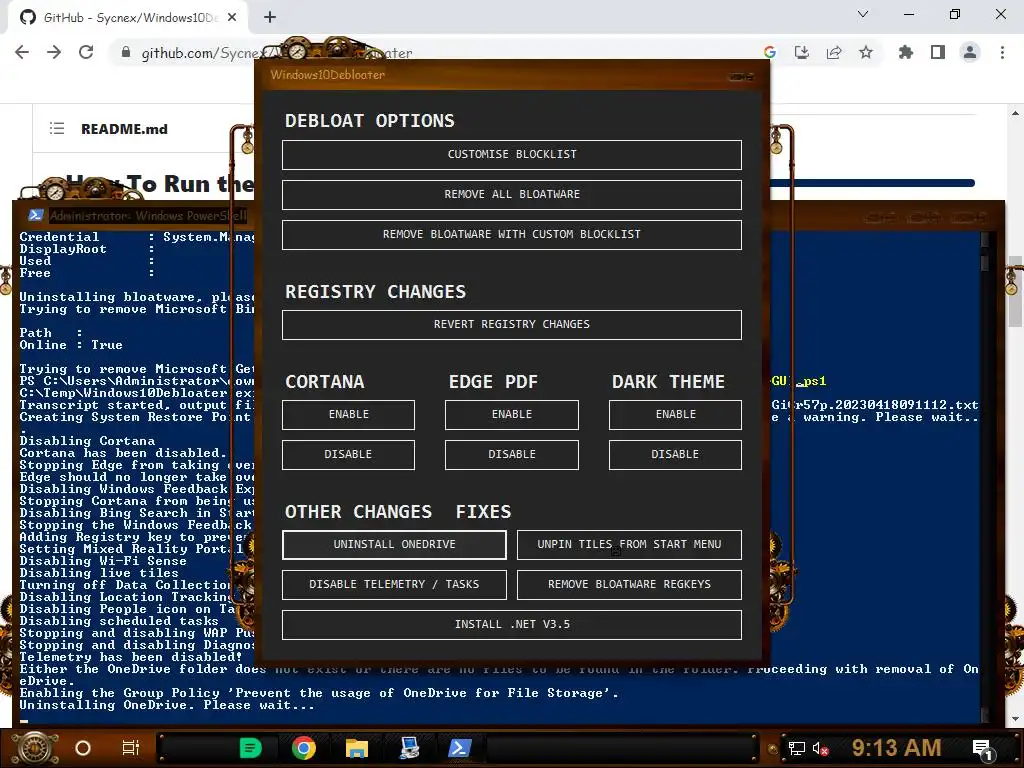The image size is (1024, 768).
Task: Click Install .NET V3.5 button
Action: 511,625
